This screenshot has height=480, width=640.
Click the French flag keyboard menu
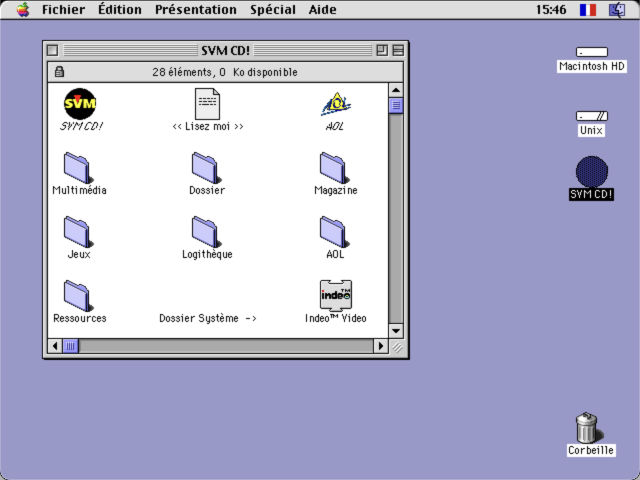click(x=588, y=9)
